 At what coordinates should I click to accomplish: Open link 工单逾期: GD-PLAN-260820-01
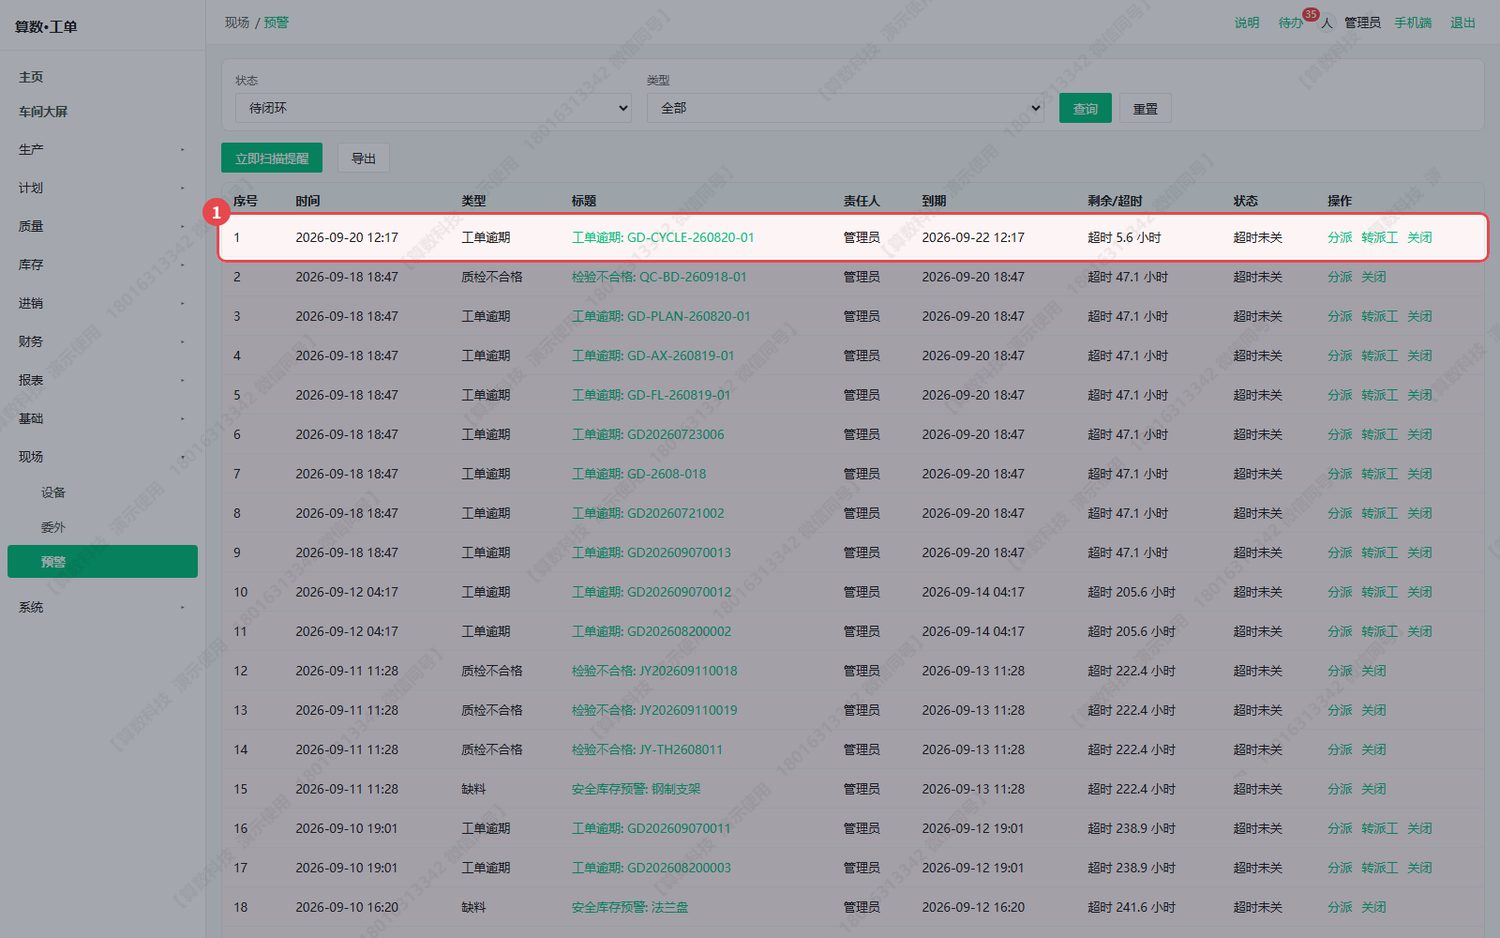[x=661, y=317]
